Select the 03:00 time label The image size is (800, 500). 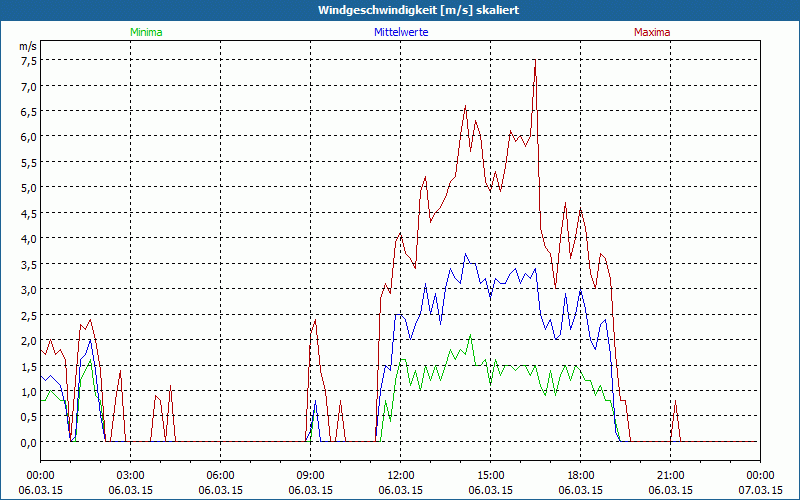point(130,475)
